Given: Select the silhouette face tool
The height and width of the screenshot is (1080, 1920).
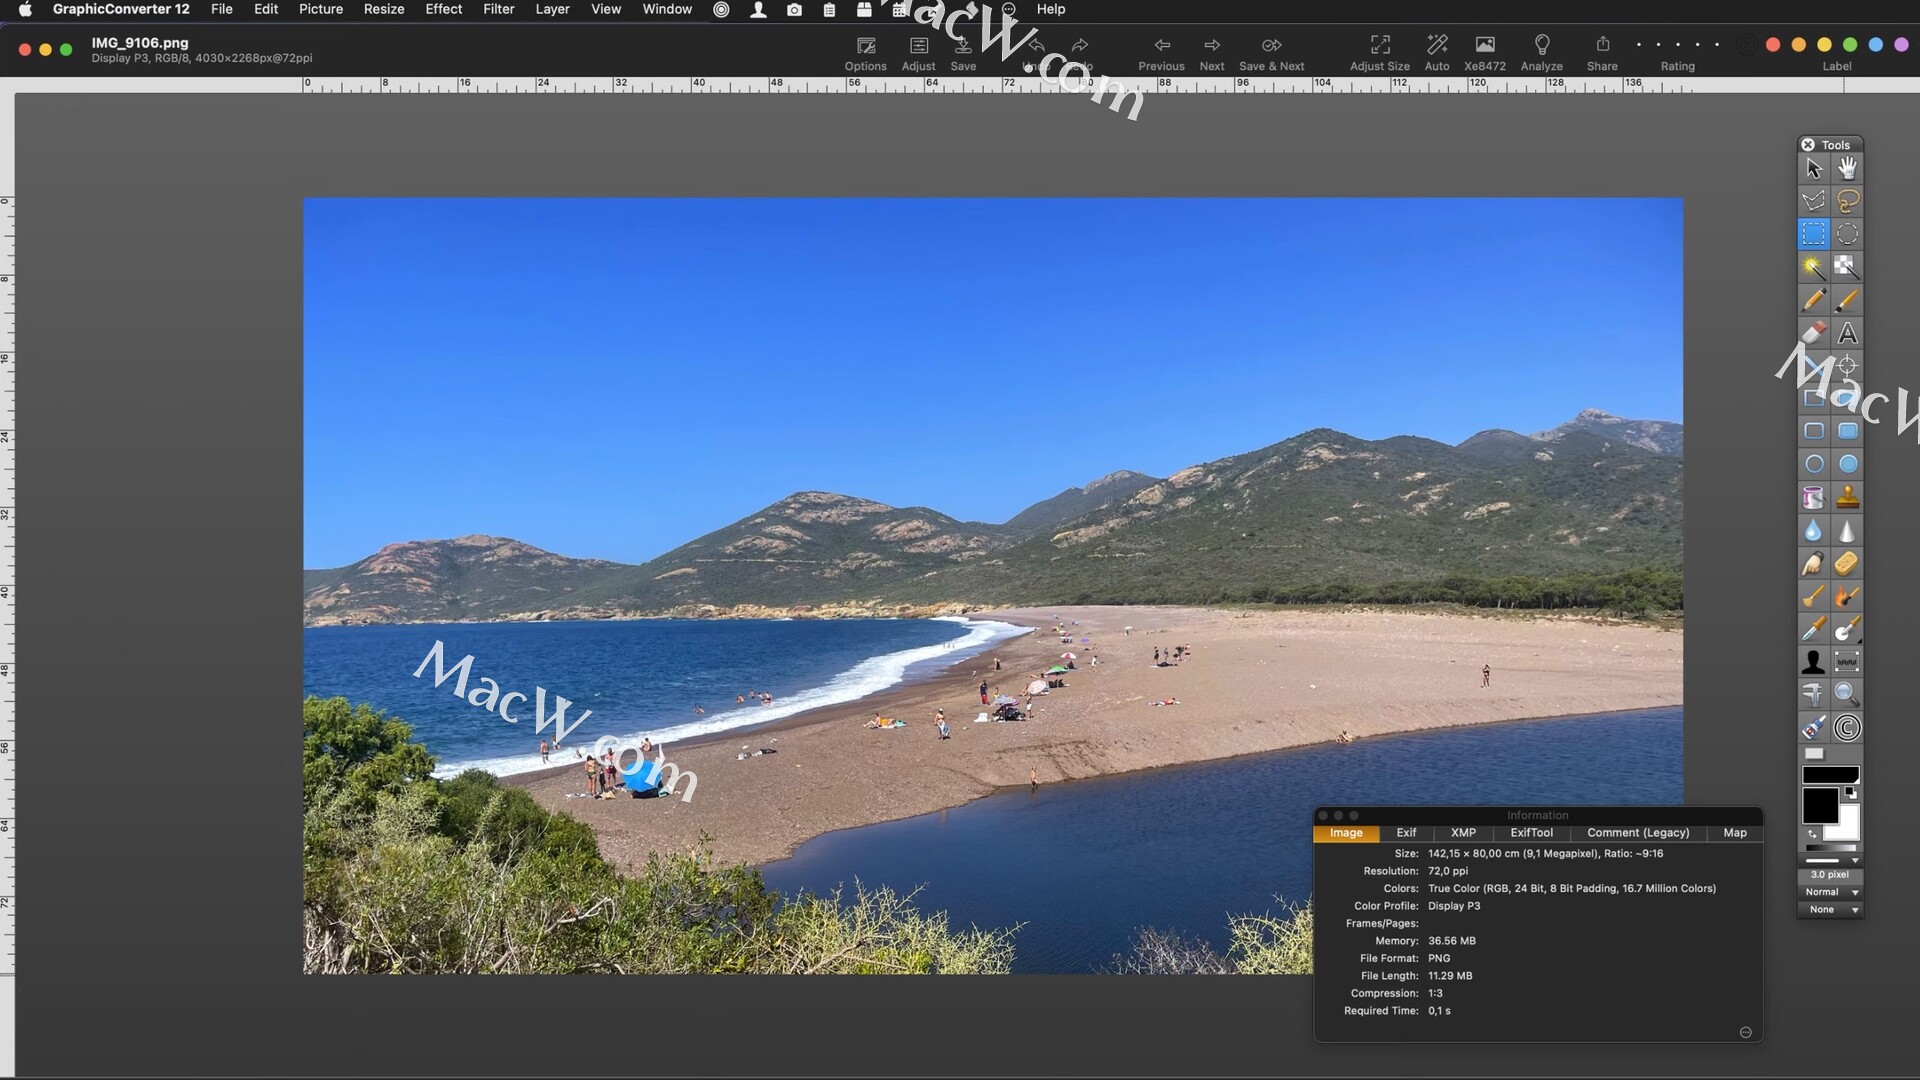Looking at the screenshot, I should 1814,662.
